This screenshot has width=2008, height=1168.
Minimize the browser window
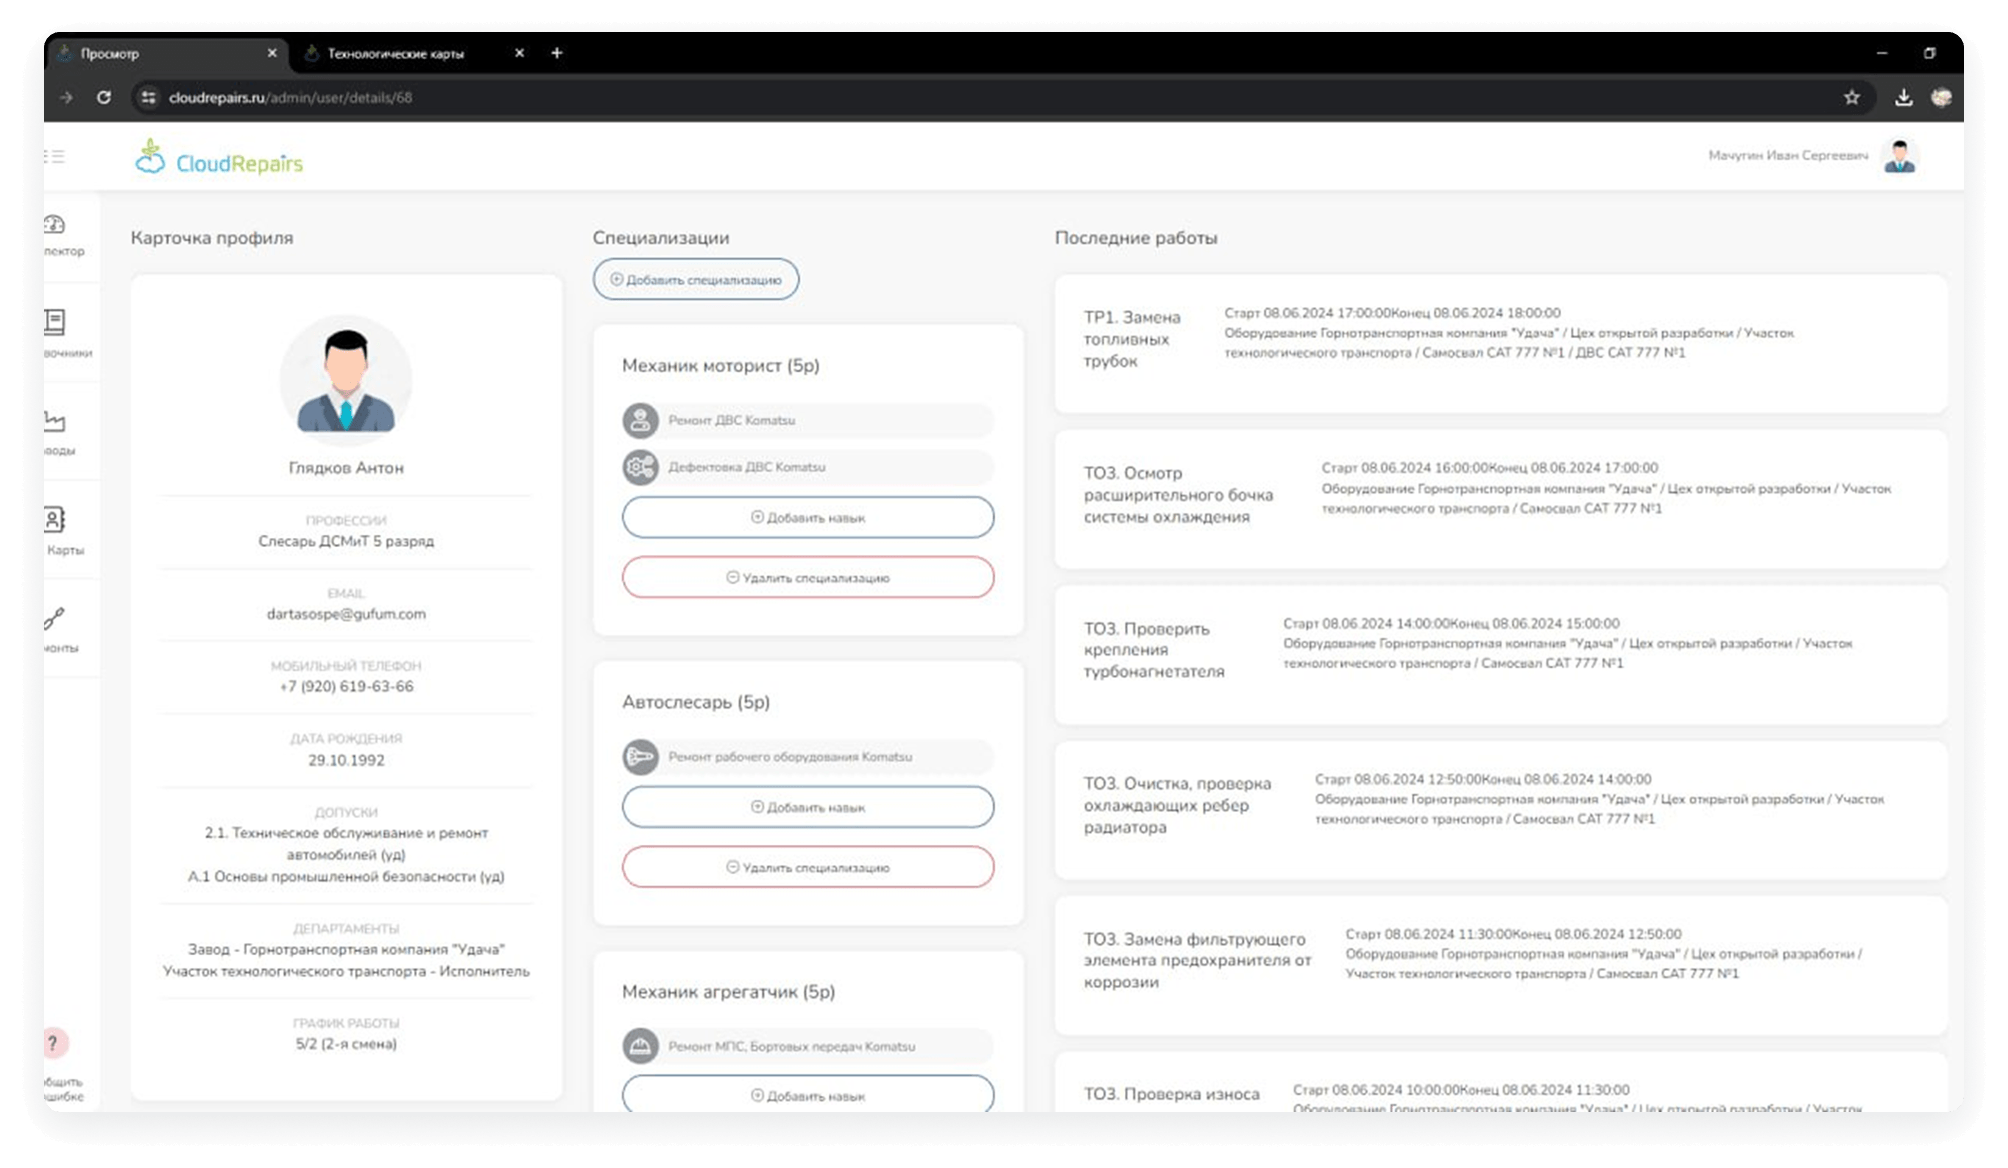pyautogui.click(x=1881, y=53)
